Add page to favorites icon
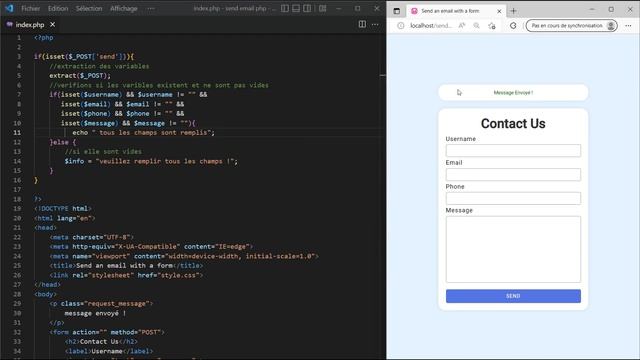640x360 pixels. (x=492, y=26)
